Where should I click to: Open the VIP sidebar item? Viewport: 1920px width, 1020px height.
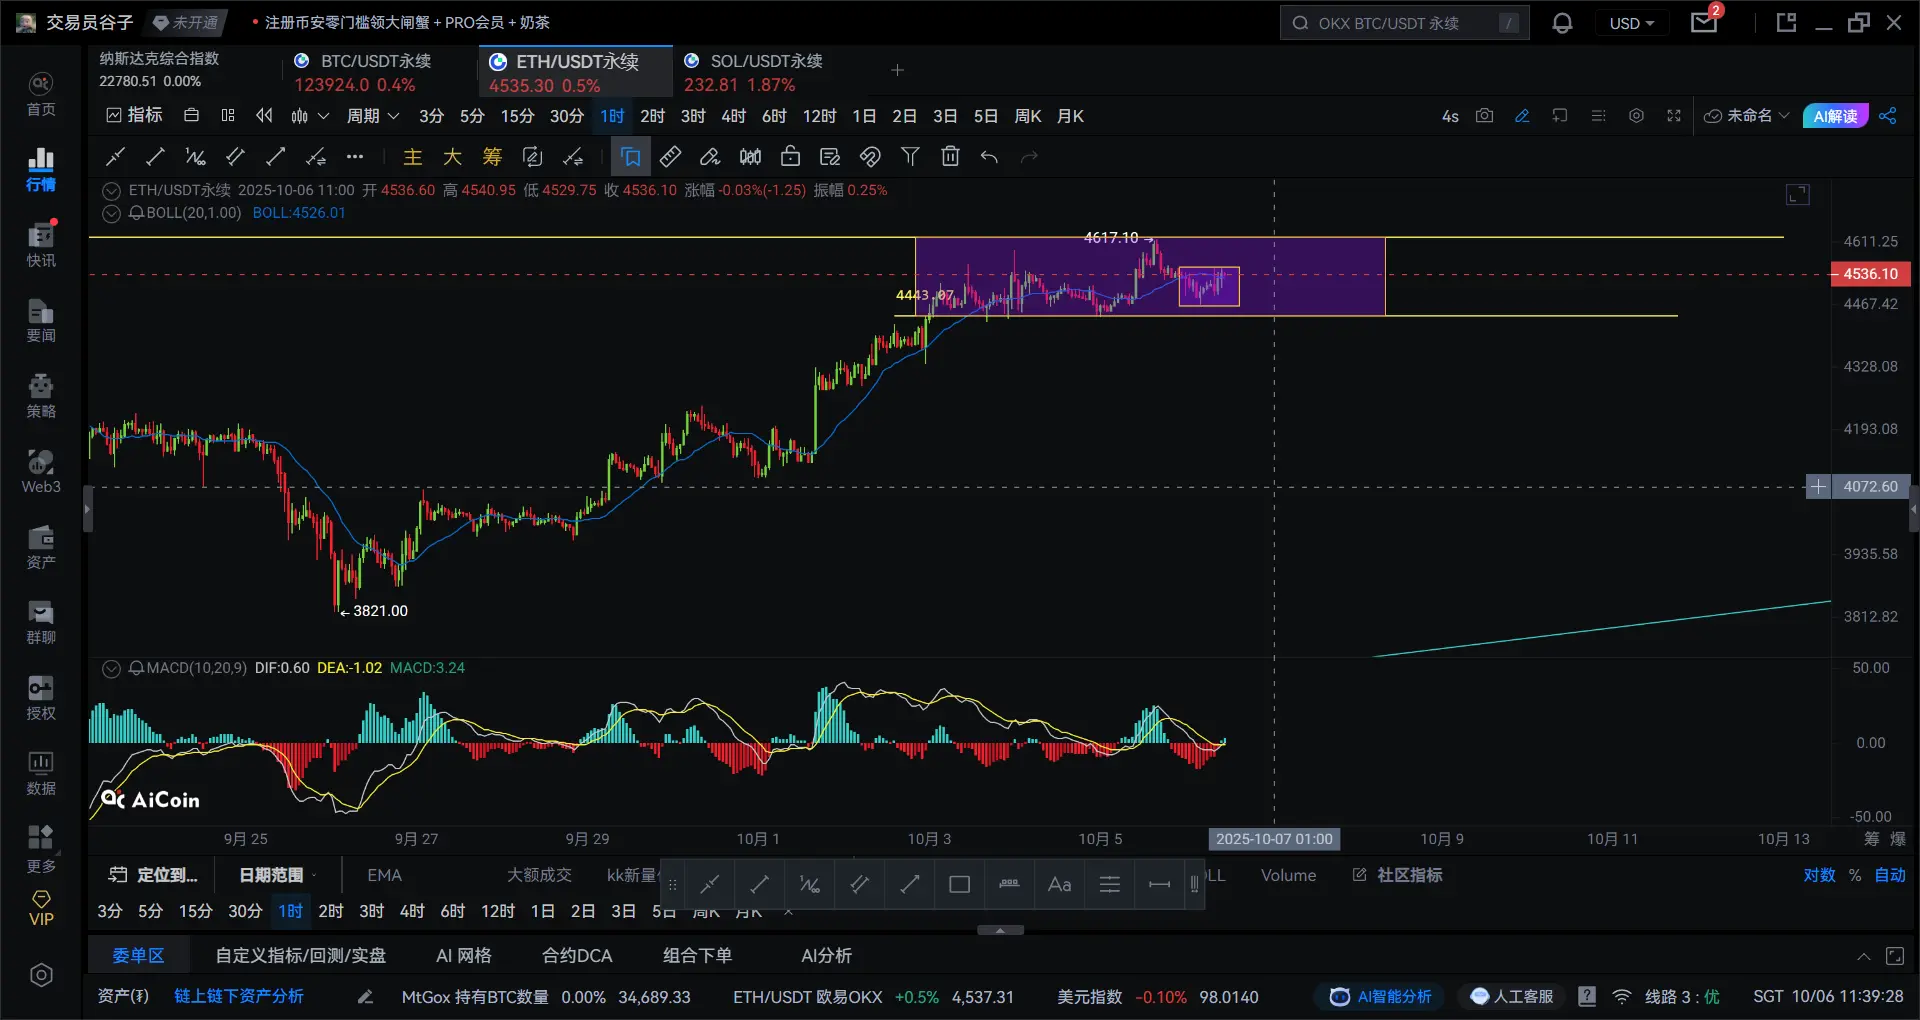point(41,908)
